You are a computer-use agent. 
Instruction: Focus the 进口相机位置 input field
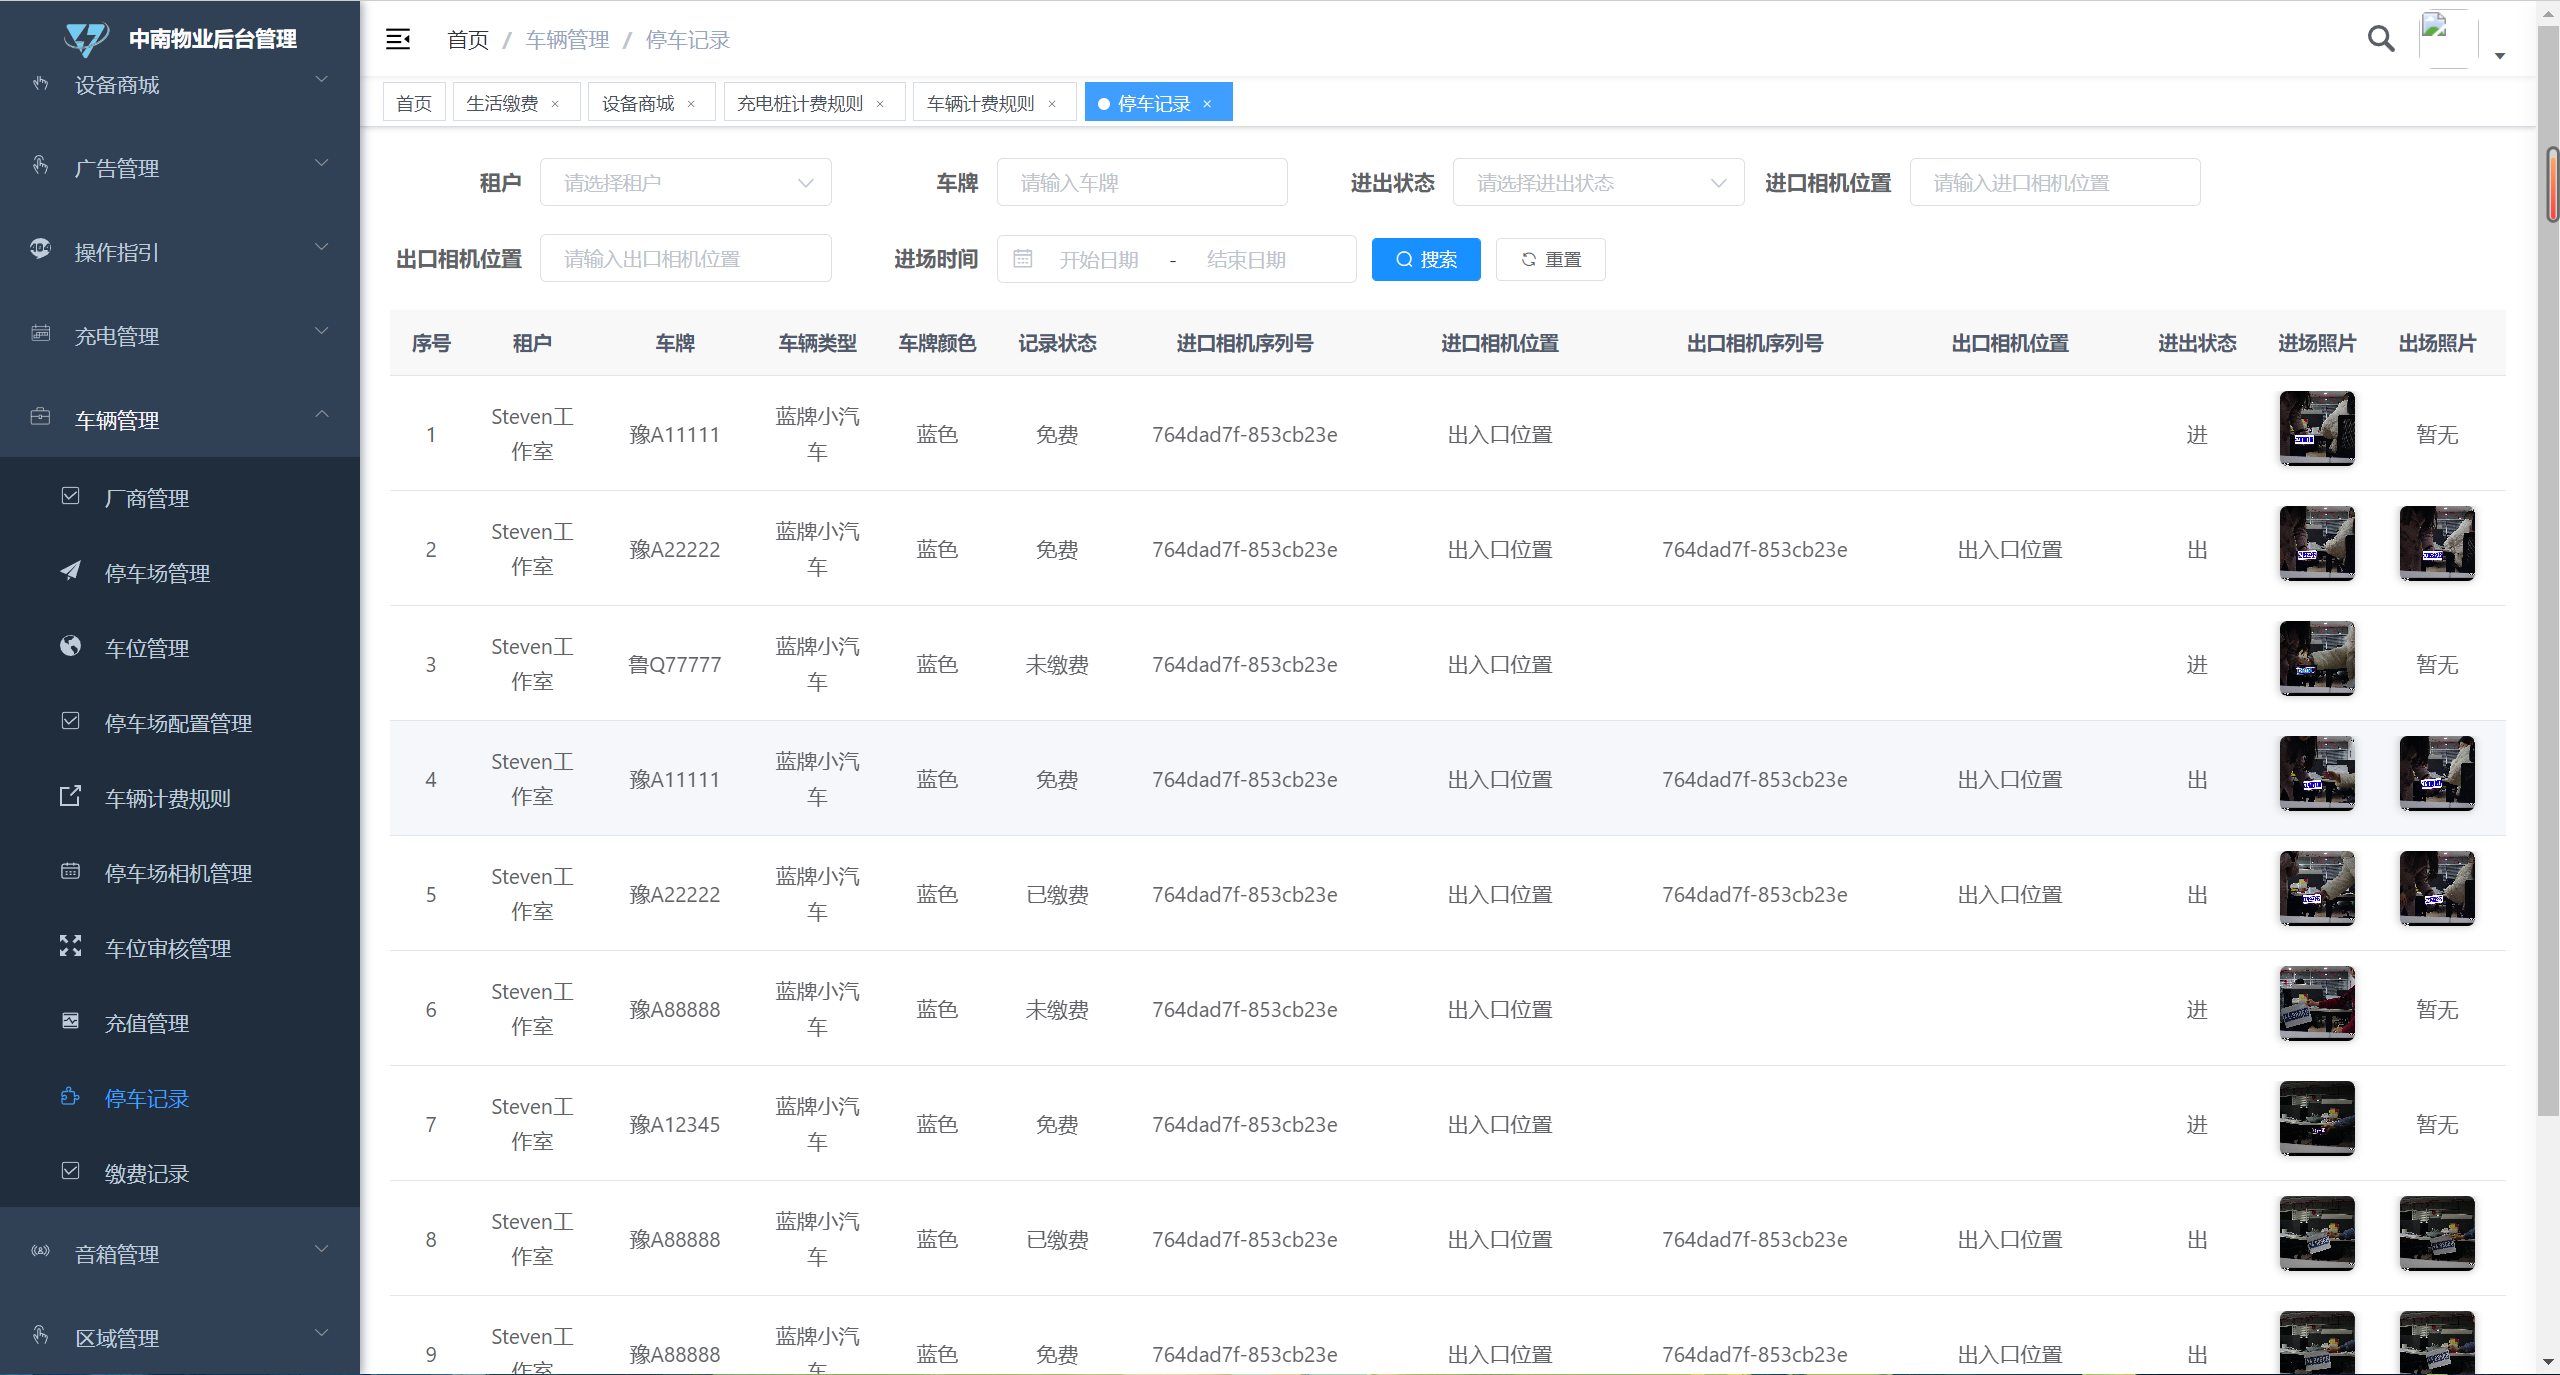tap(2055, 183)
